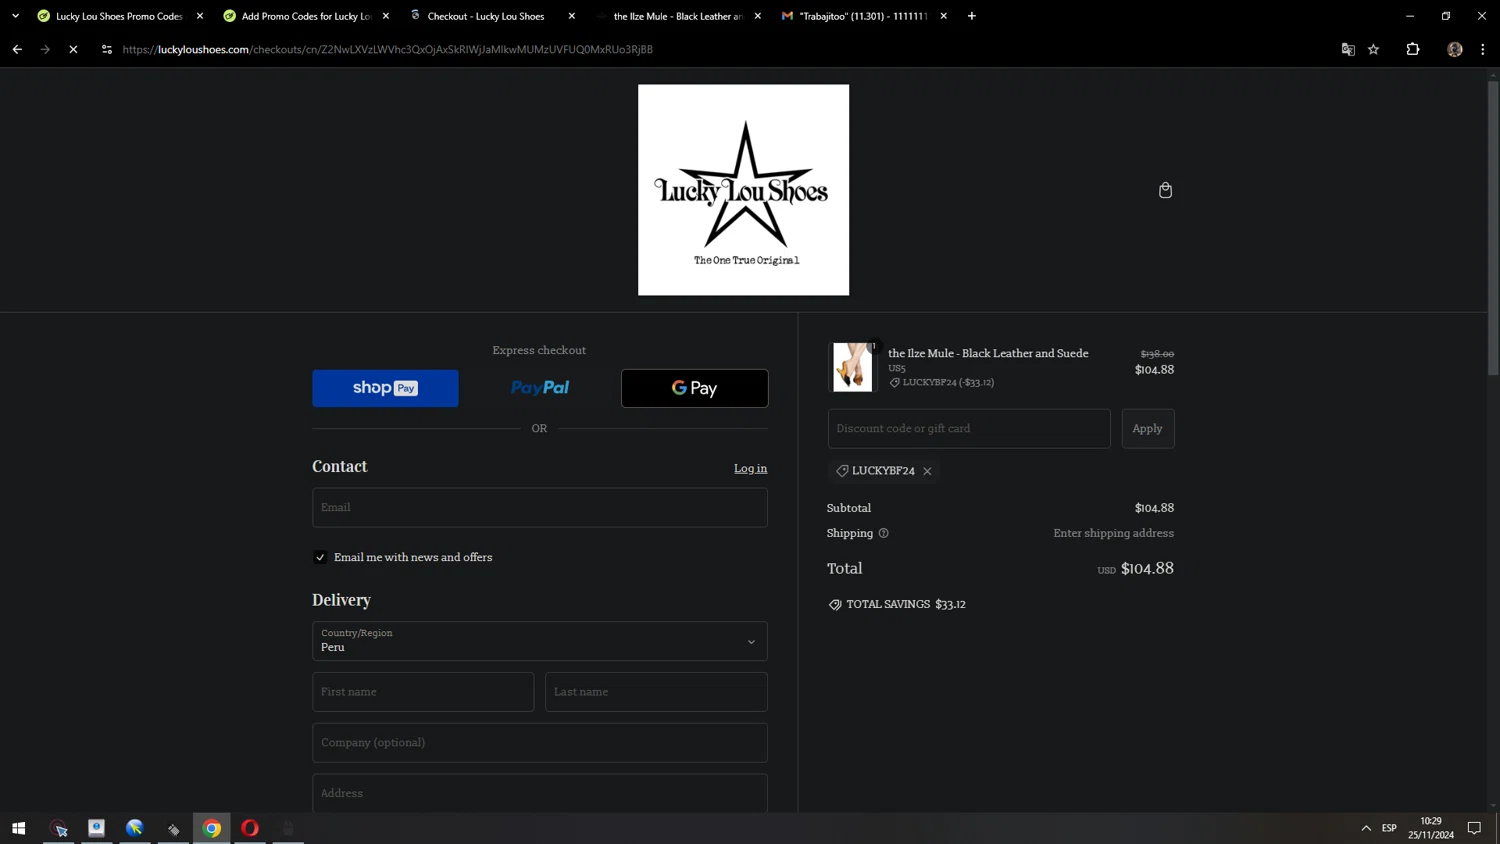Expand the tab search dropdown arrow
1500x844 pixels.
coord(15,16)
